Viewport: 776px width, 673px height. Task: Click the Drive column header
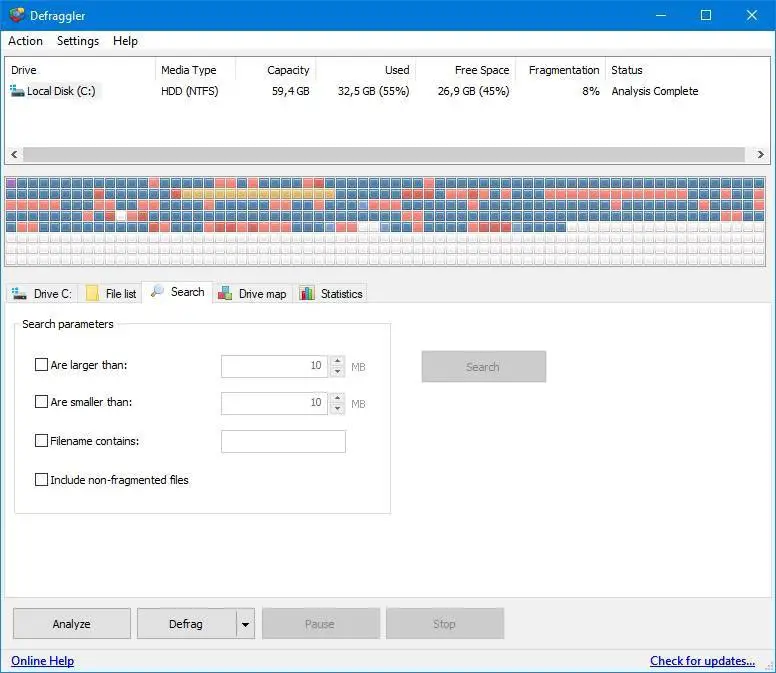coord(81,70)
